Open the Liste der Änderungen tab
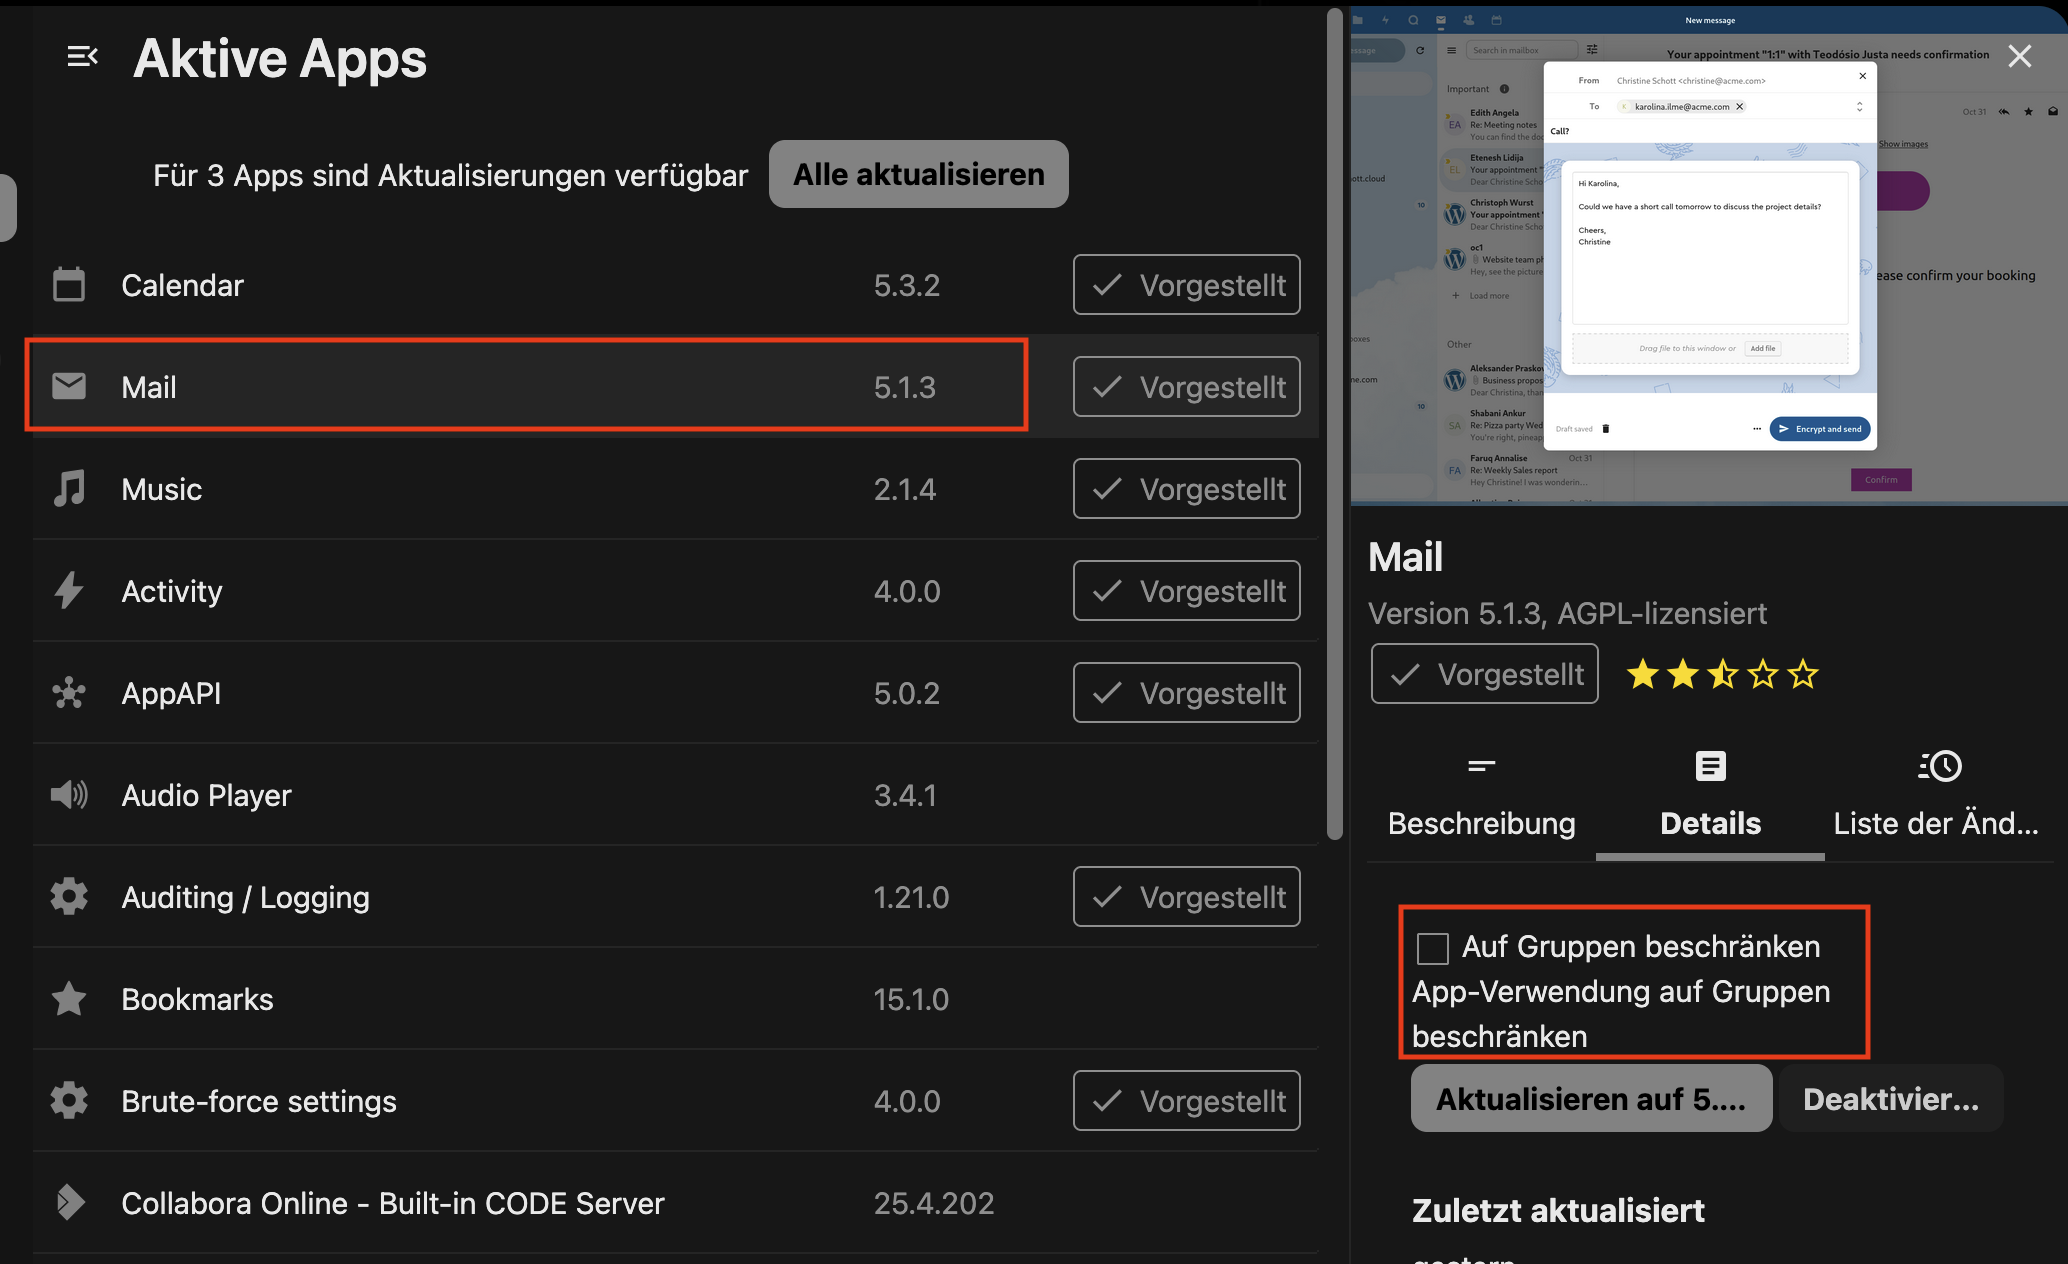2068x1264 pixels. (1937, 796)
